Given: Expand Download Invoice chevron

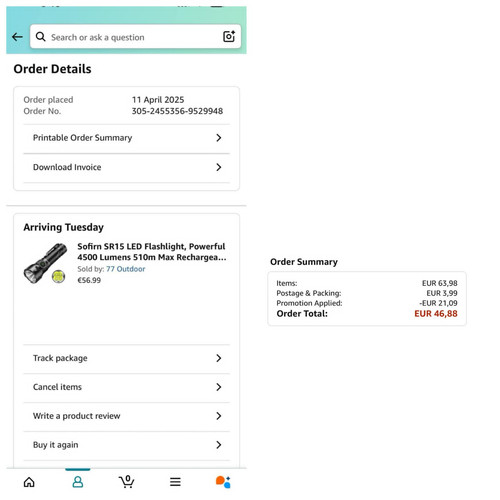Looking at the screenshot, I should click(x=219, y=167).
